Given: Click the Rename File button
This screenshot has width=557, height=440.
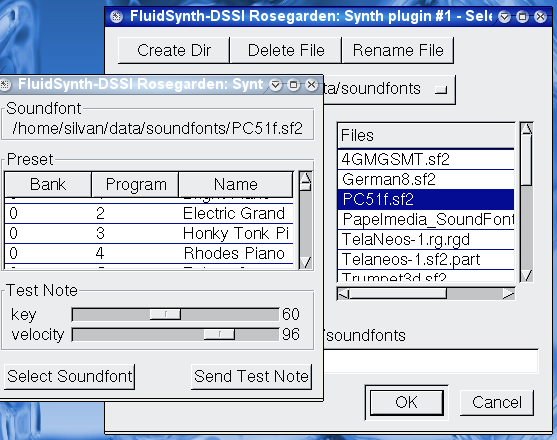Looking at the screenshot, I should pos(398,50).
